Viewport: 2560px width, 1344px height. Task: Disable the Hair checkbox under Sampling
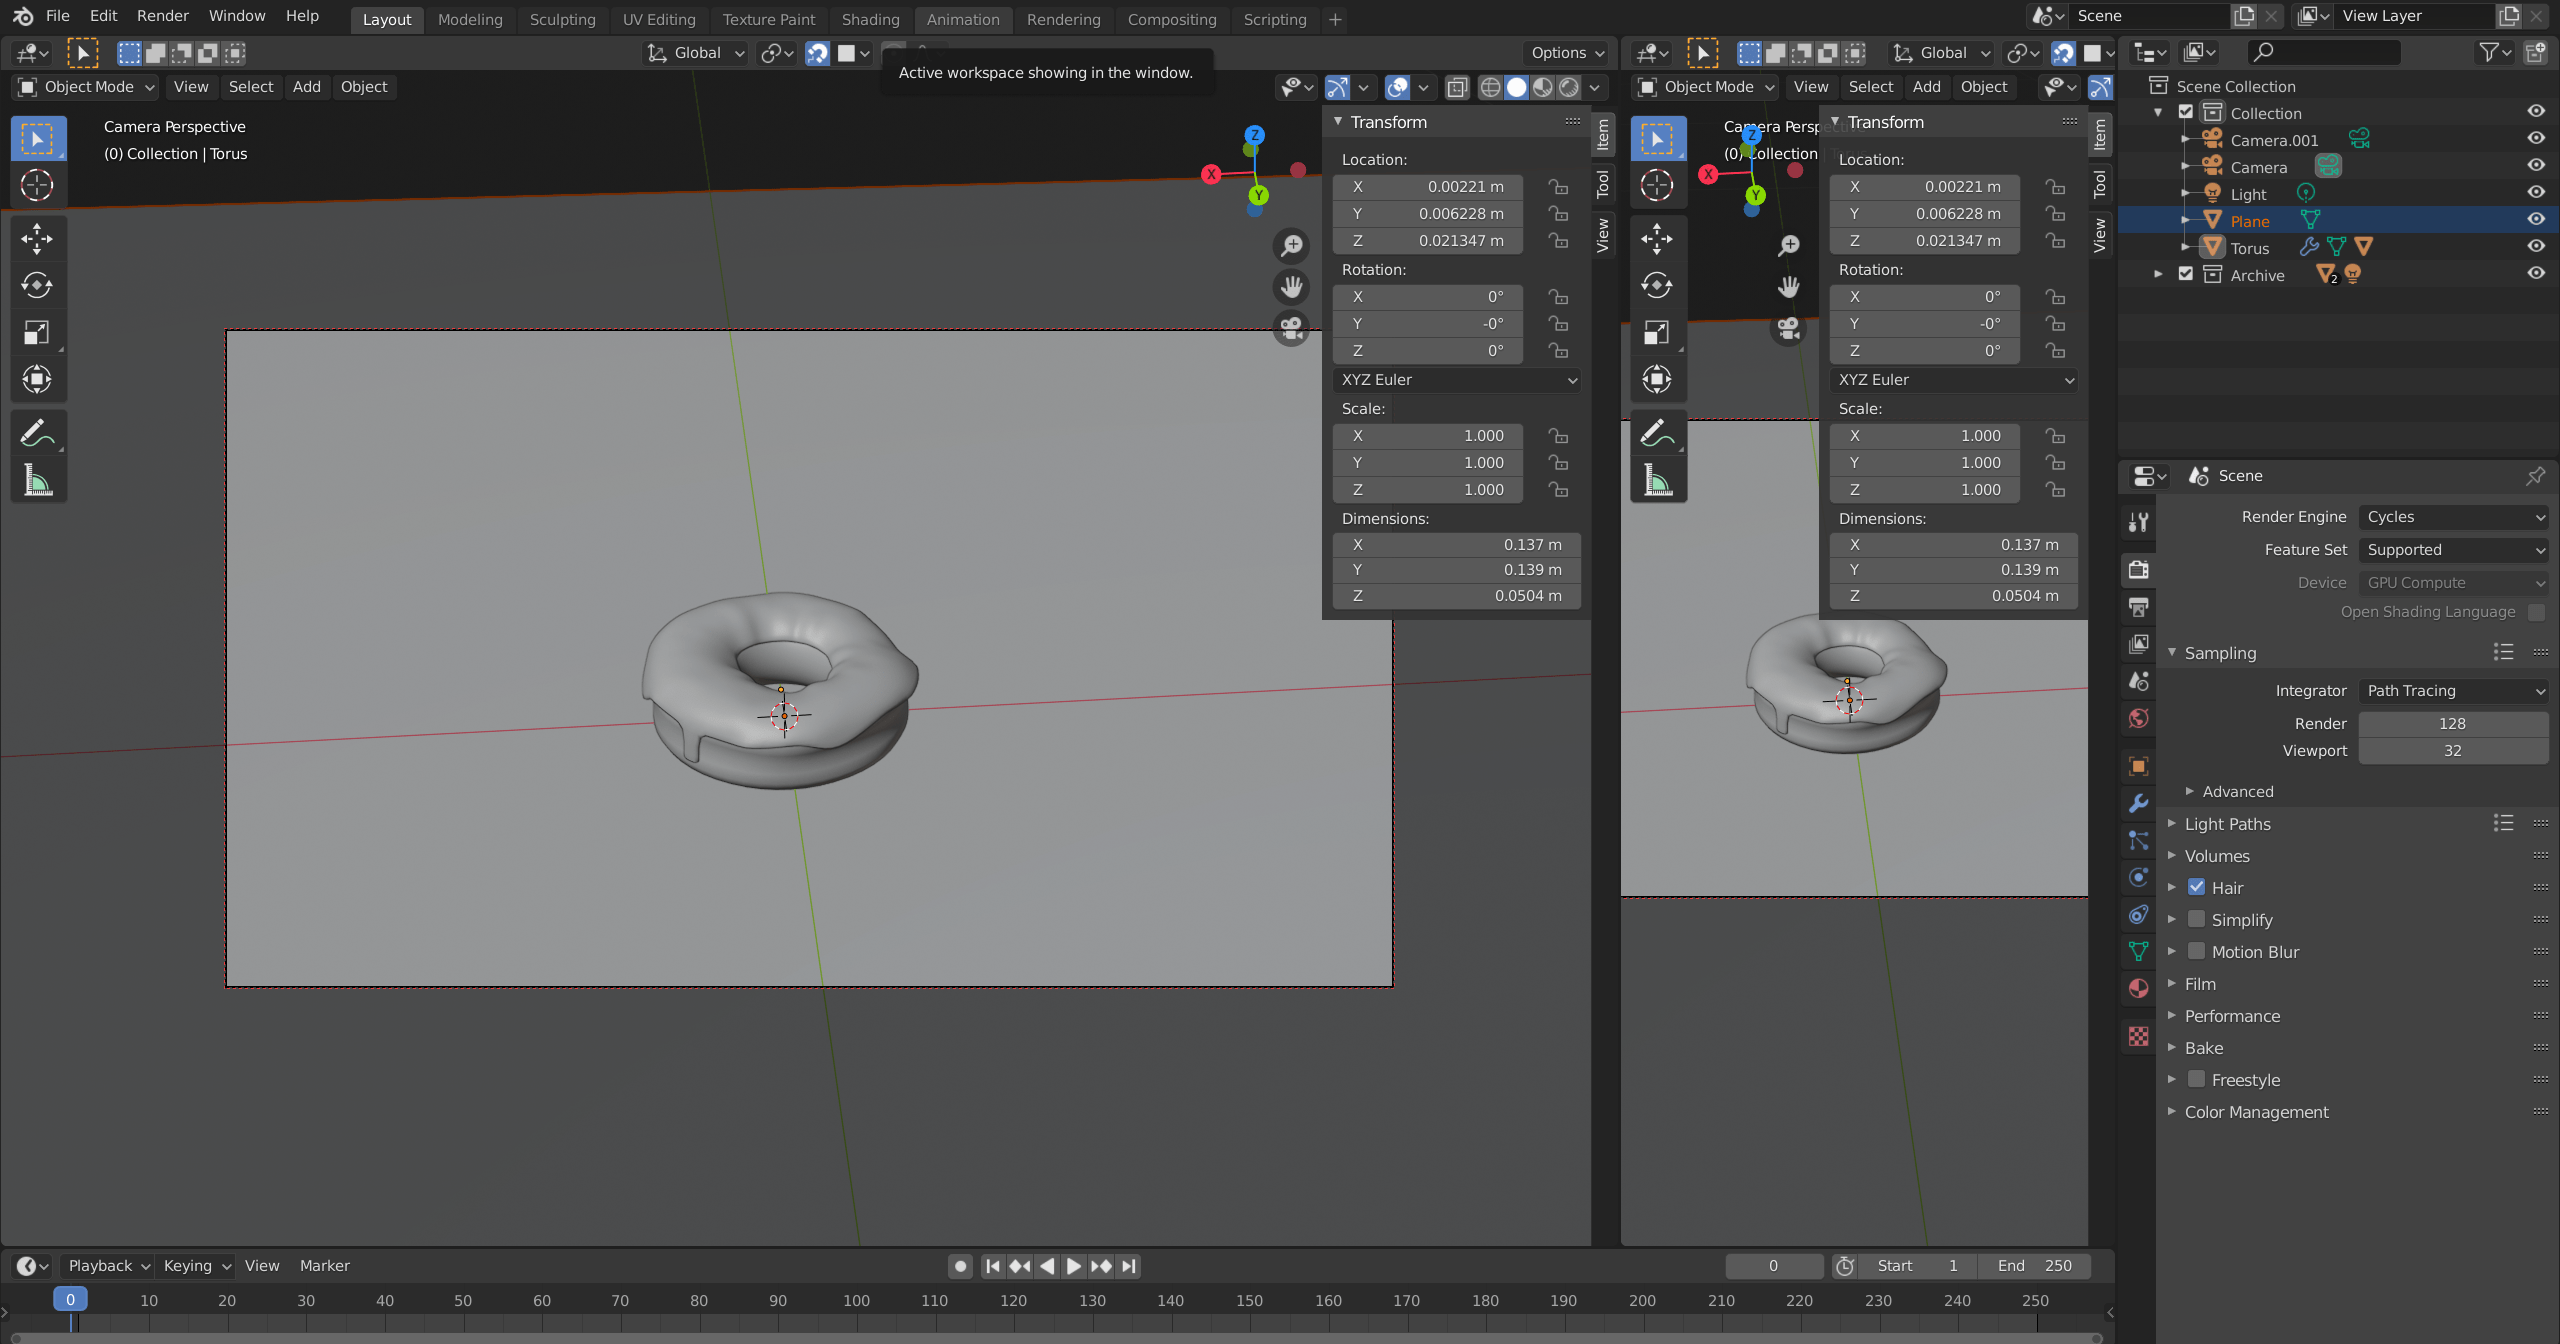[x=2197, y=887]
